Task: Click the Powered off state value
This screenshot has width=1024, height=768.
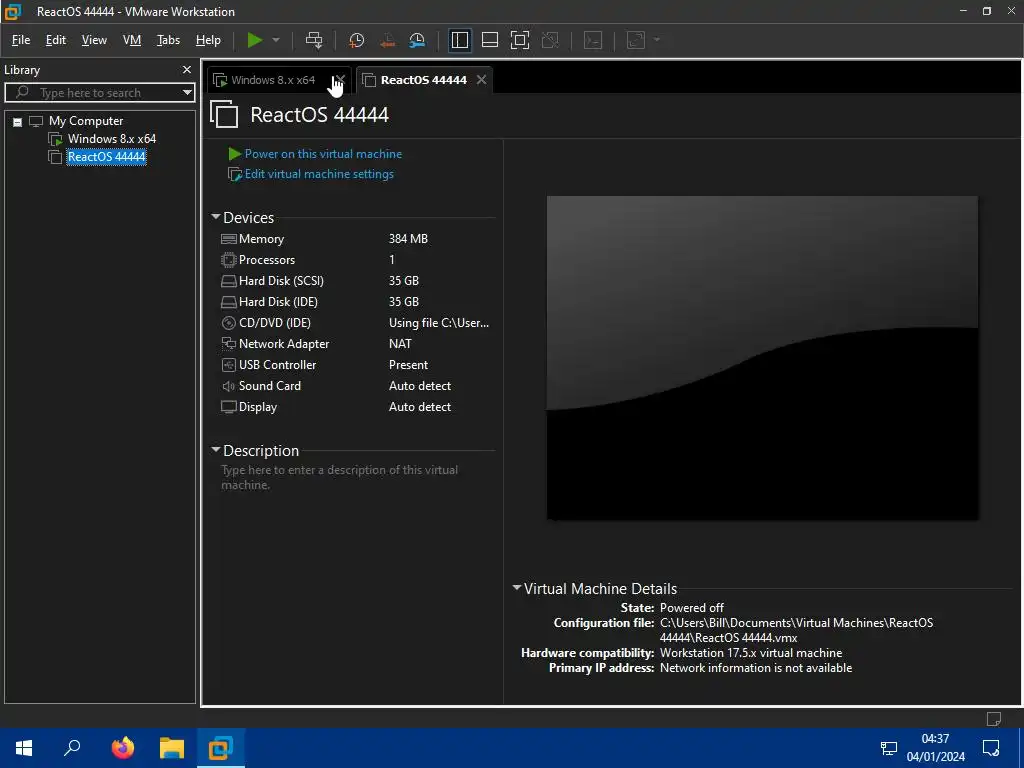Action: point(692,608)
